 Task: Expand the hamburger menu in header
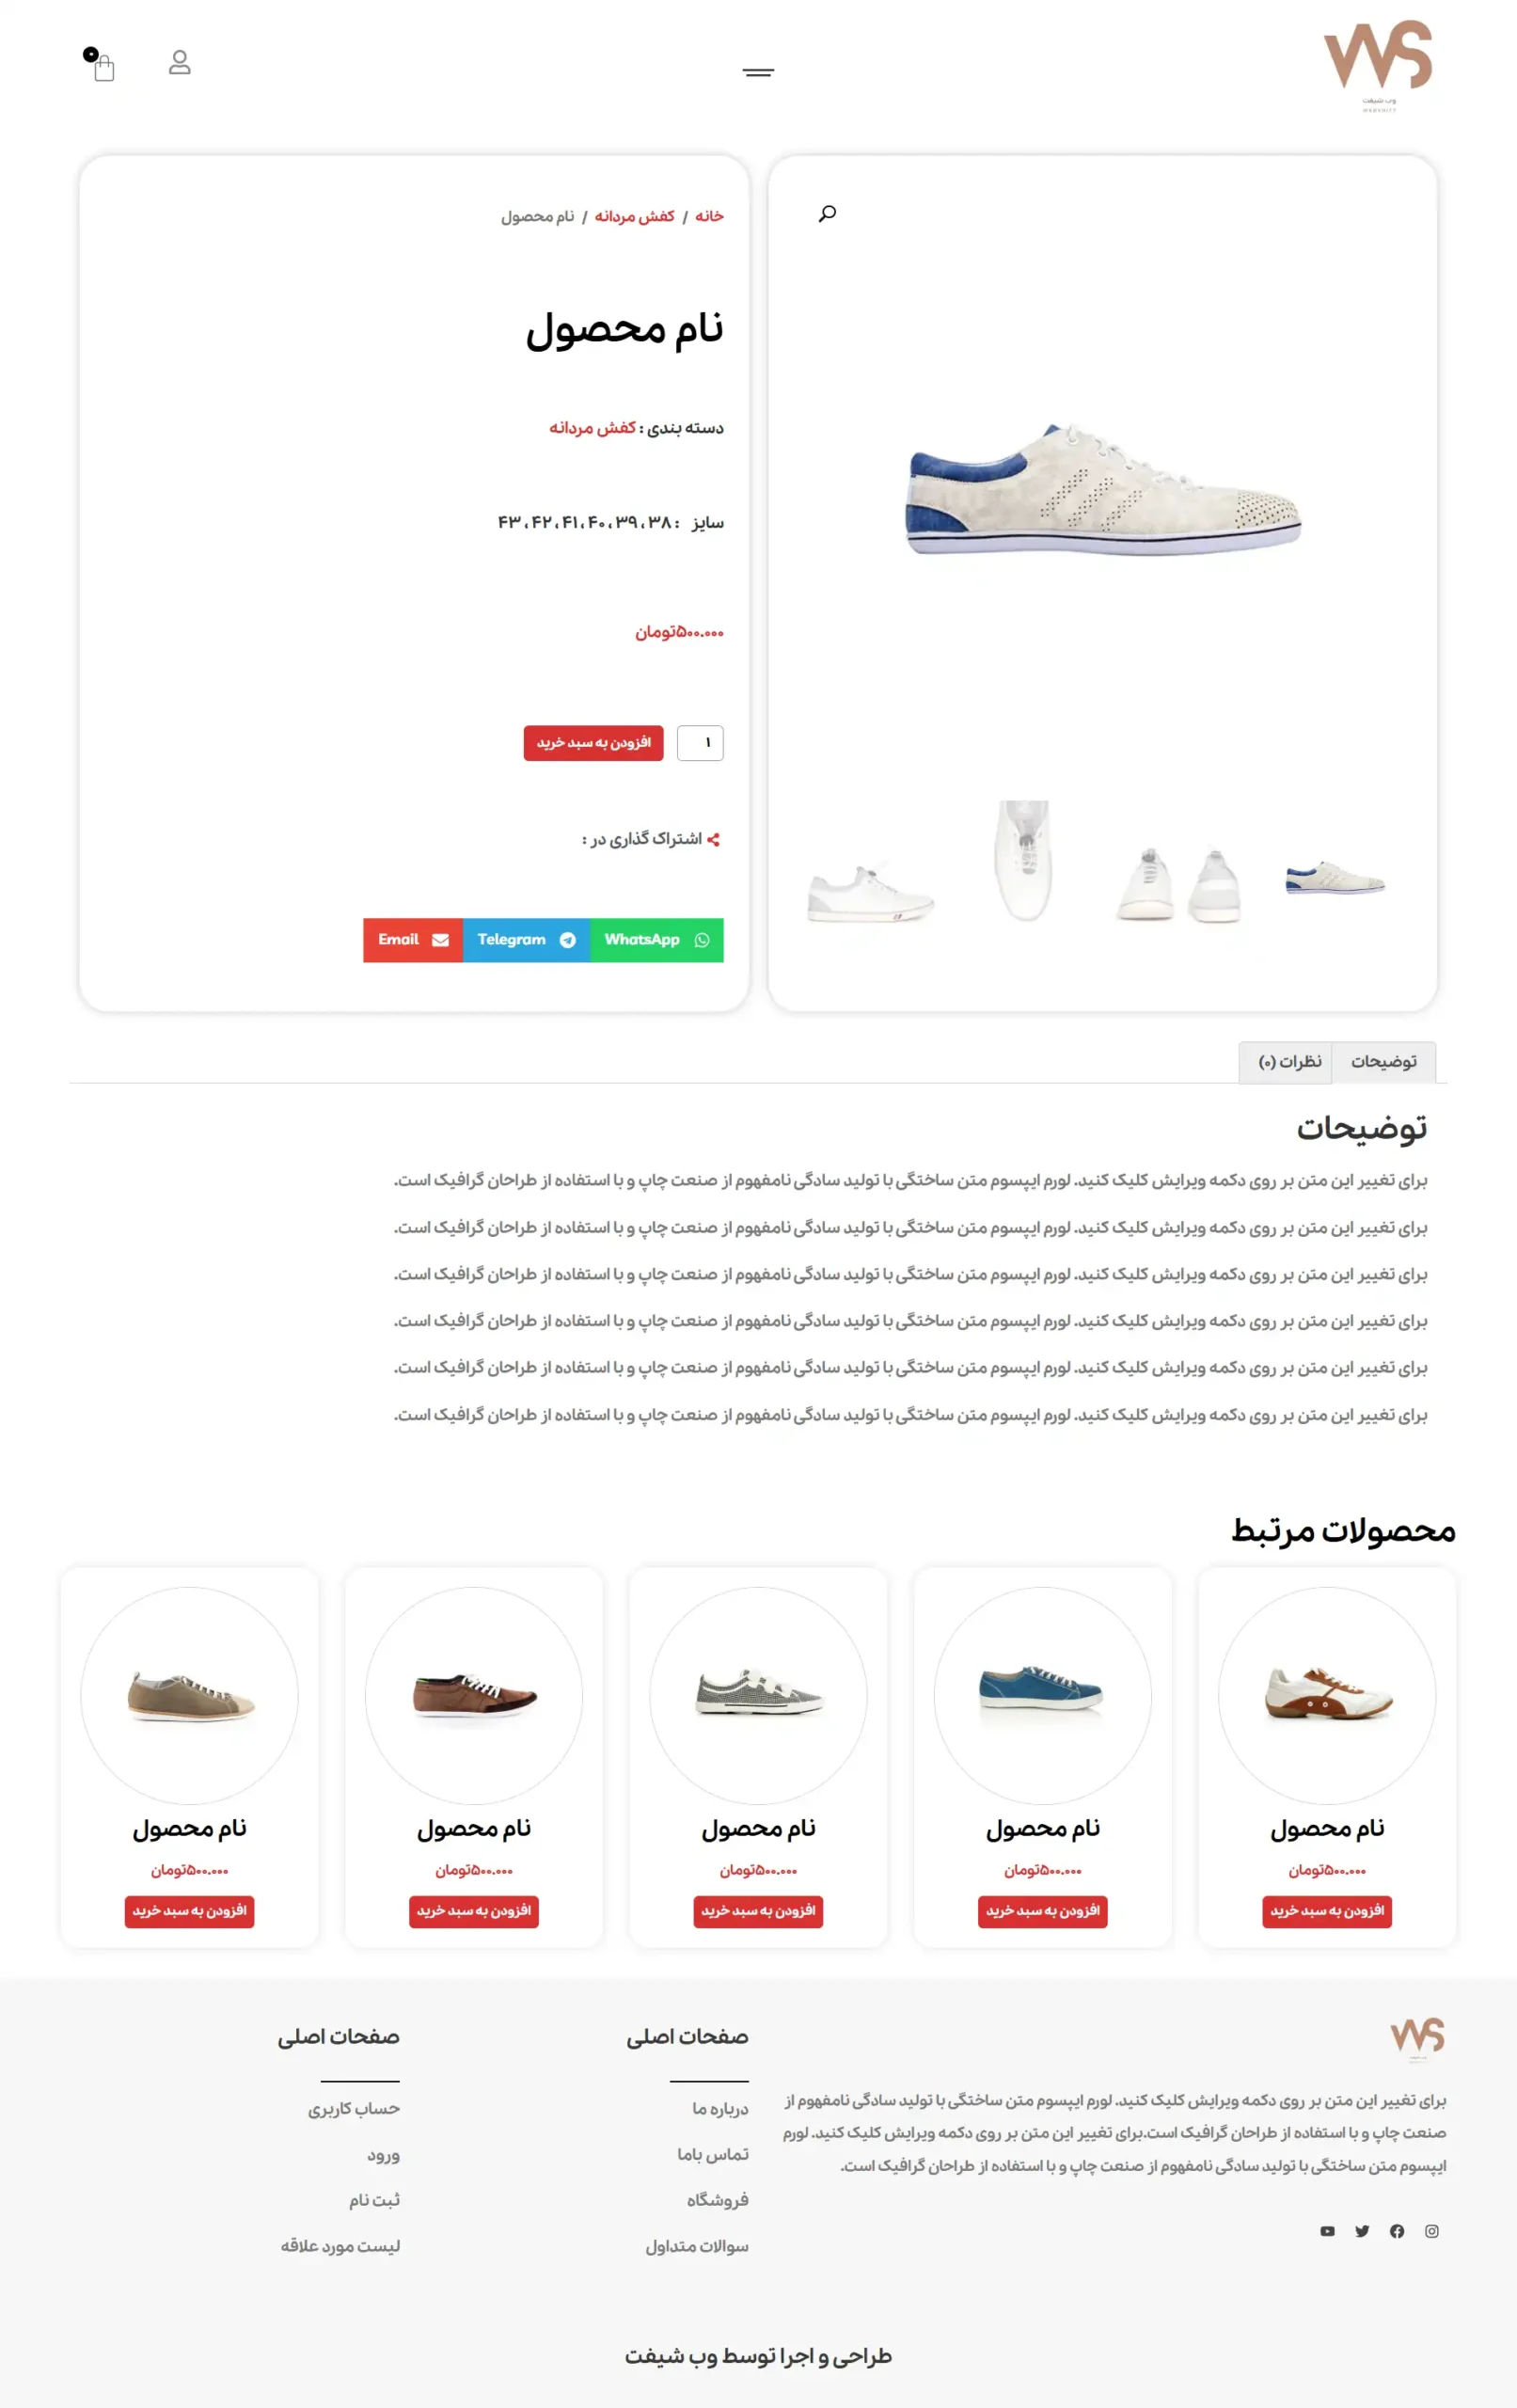(758, 72)
